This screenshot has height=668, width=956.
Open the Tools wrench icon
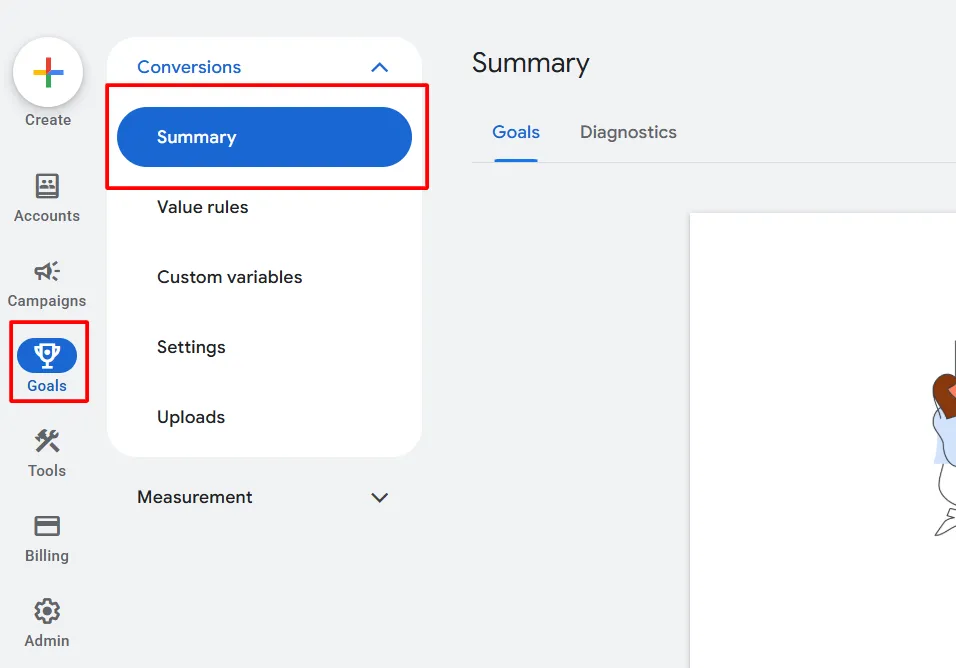coord(47,441)
